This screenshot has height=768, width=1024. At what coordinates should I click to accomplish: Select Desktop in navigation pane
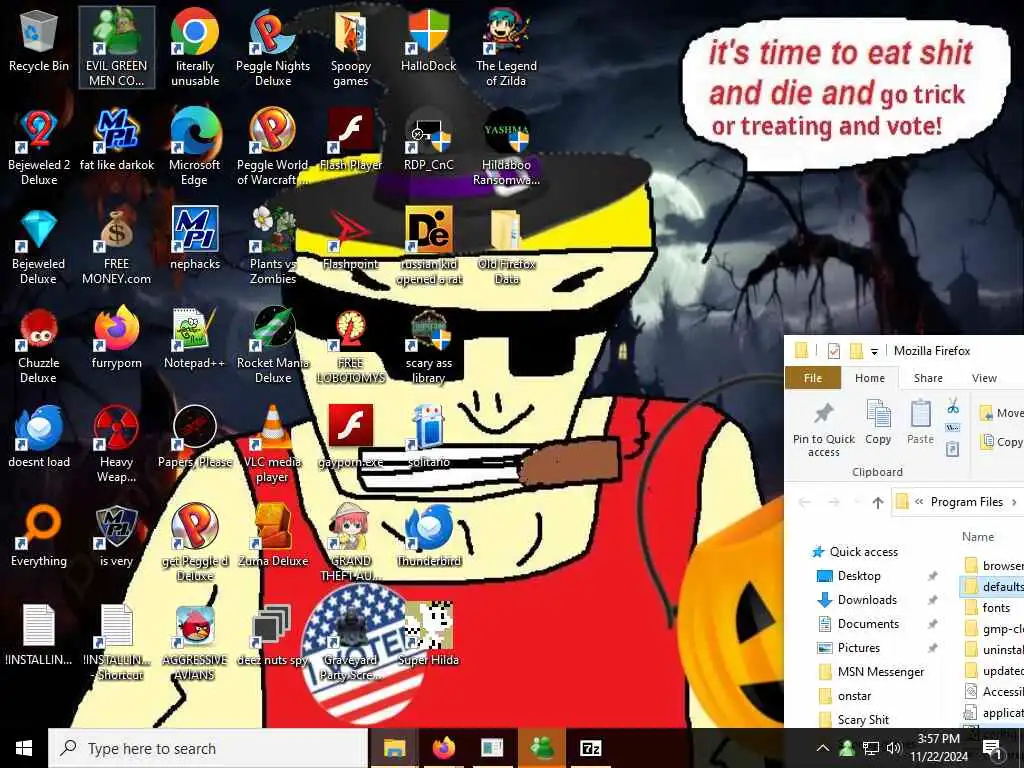click(x=849, y=576)
